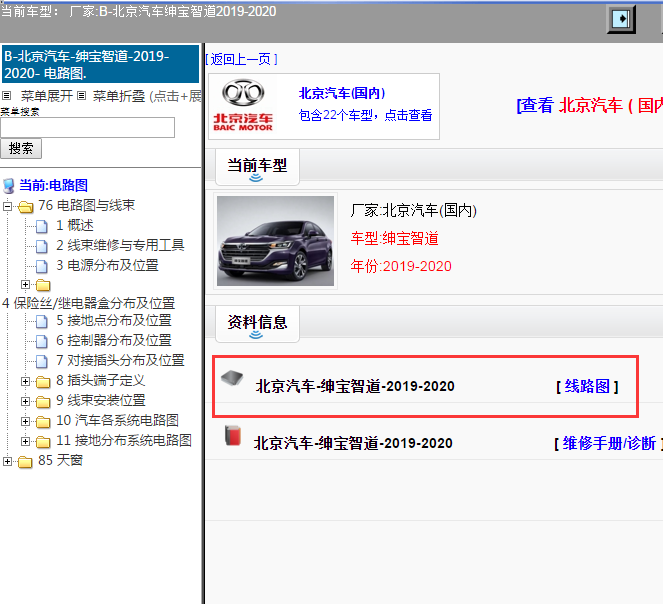The height and width of the screenshot is (604, 663).
Task: Open the 维修手册/诊断 link
Action: (x=607, y=443)
